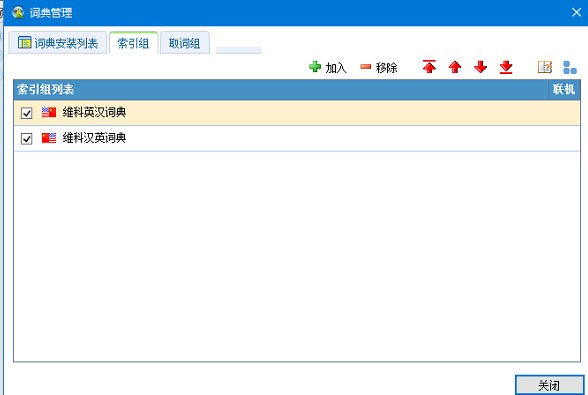588x395 pixels.
Task: Move dictionary to top with arrow
Action: [429, 66]
